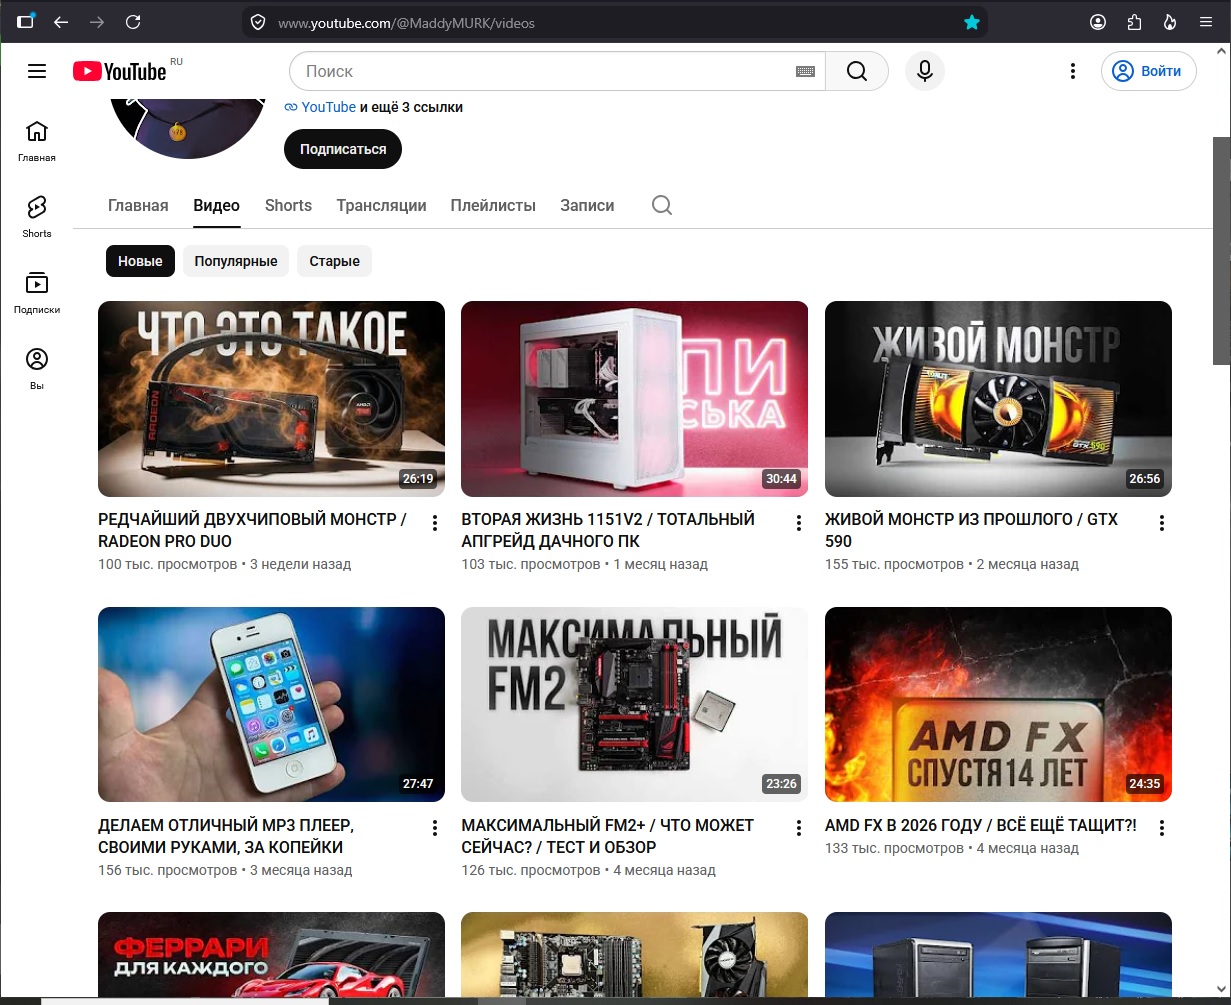Reload the page with the refresh icon
Viewport: 1231px width, 1005px height.
tap(133, 22)
